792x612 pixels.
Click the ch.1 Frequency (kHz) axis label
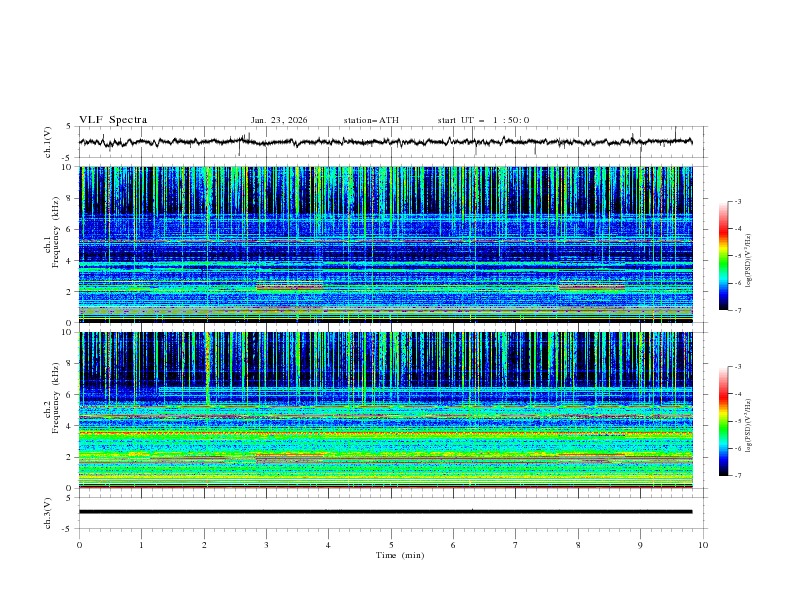point(53,236)
